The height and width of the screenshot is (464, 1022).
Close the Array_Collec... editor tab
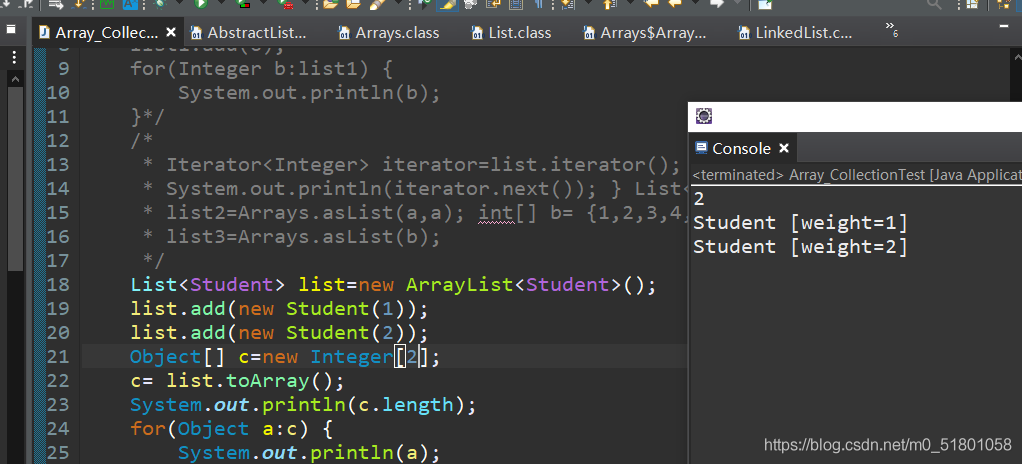pos(171,32)
